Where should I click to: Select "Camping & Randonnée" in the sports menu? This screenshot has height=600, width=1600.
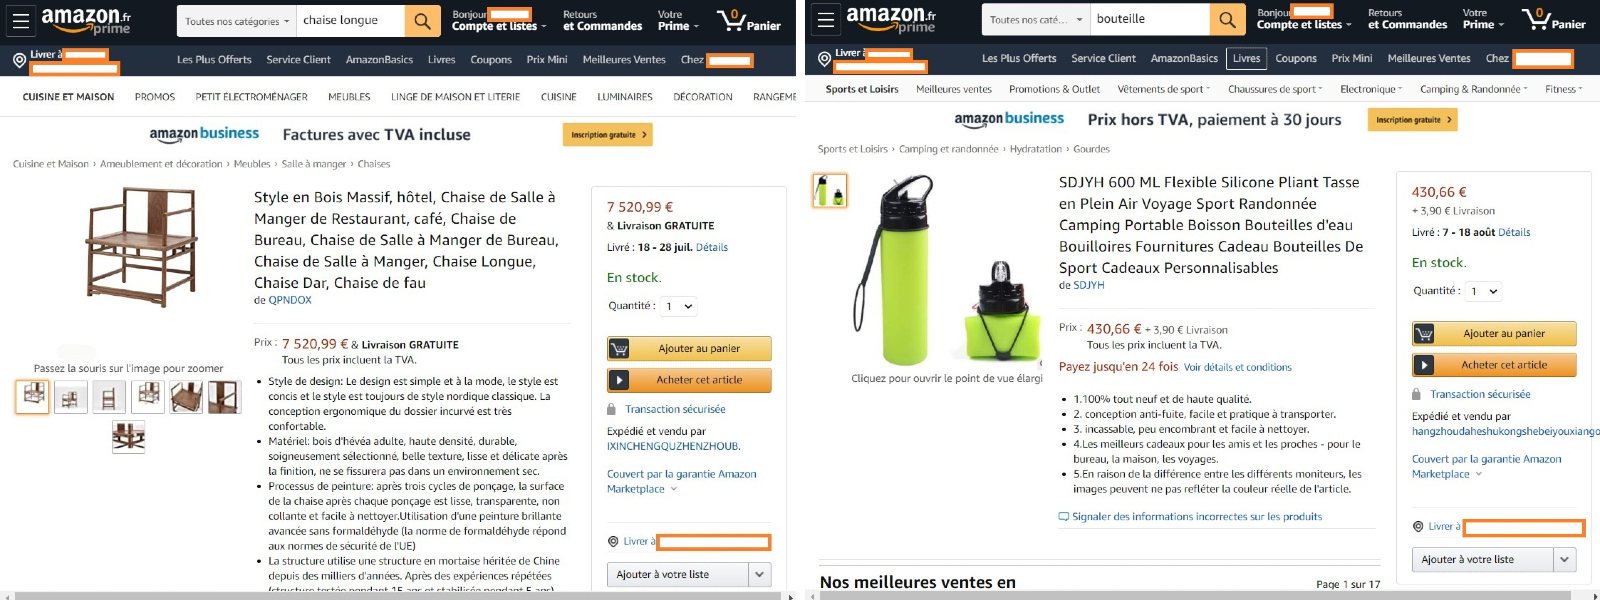pyautogui.click(x=1473, y=89)
